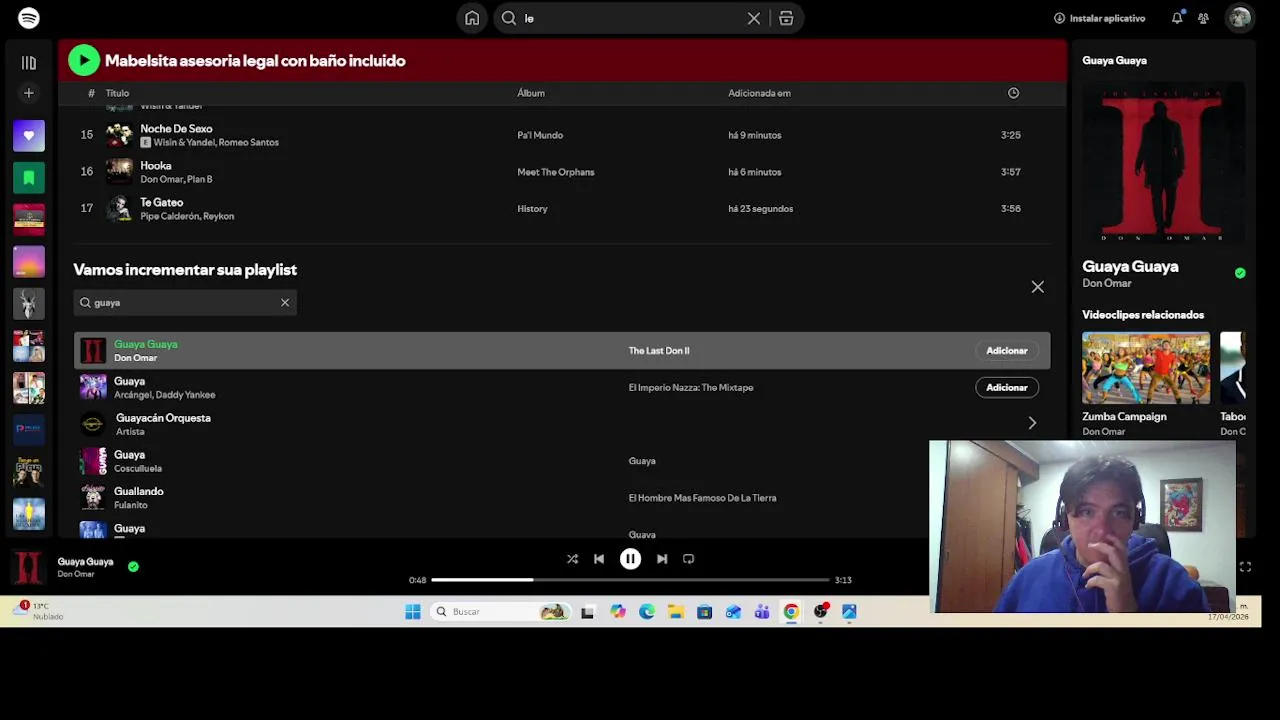Click the Instalar aplicativo button
The height and width of the screenshot is (720, 1280).
tap(1099, 18)
